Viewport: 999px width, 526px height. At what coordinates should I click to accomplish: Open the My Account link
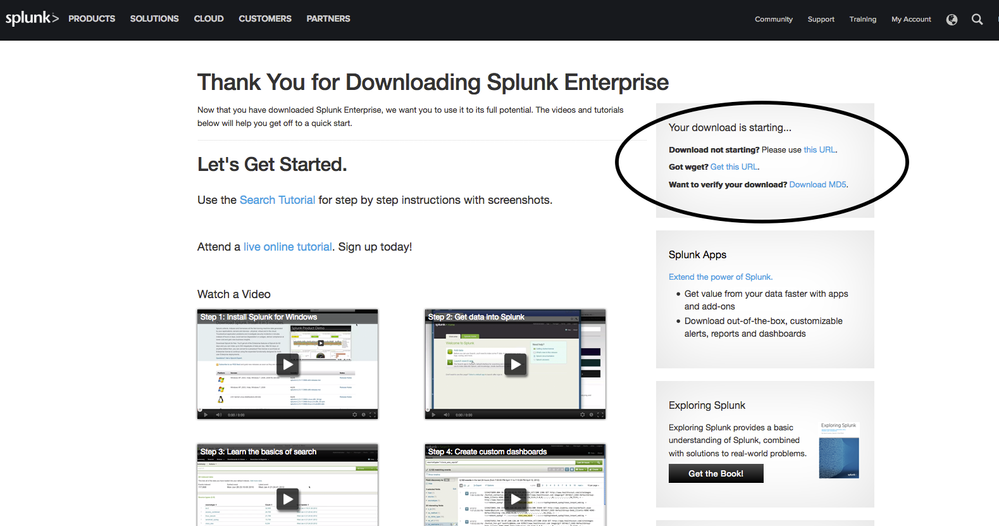pyautogui.click(x=911, y=19)
